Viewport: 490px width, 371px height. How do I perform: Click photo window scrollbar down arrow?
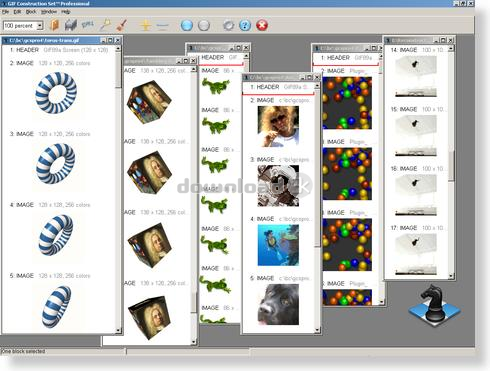[x=317, y=330]
